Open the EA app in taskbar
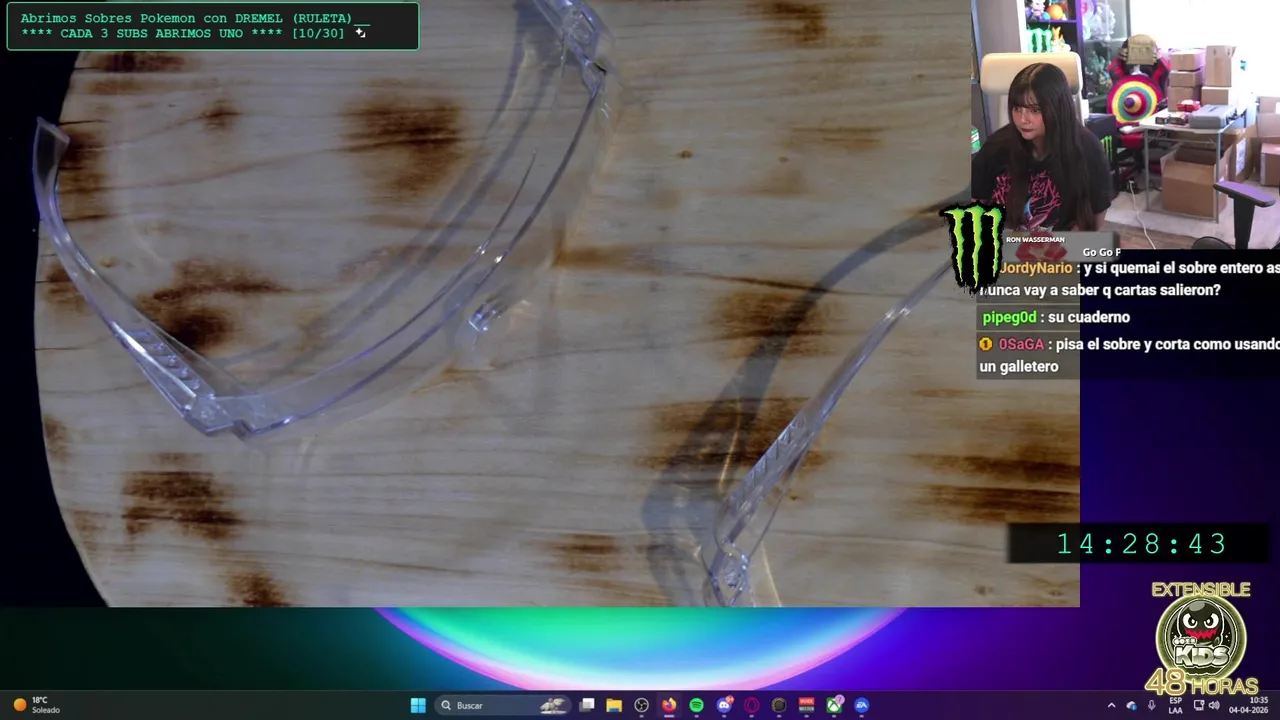1280x720 pixels. pos(861,705)
